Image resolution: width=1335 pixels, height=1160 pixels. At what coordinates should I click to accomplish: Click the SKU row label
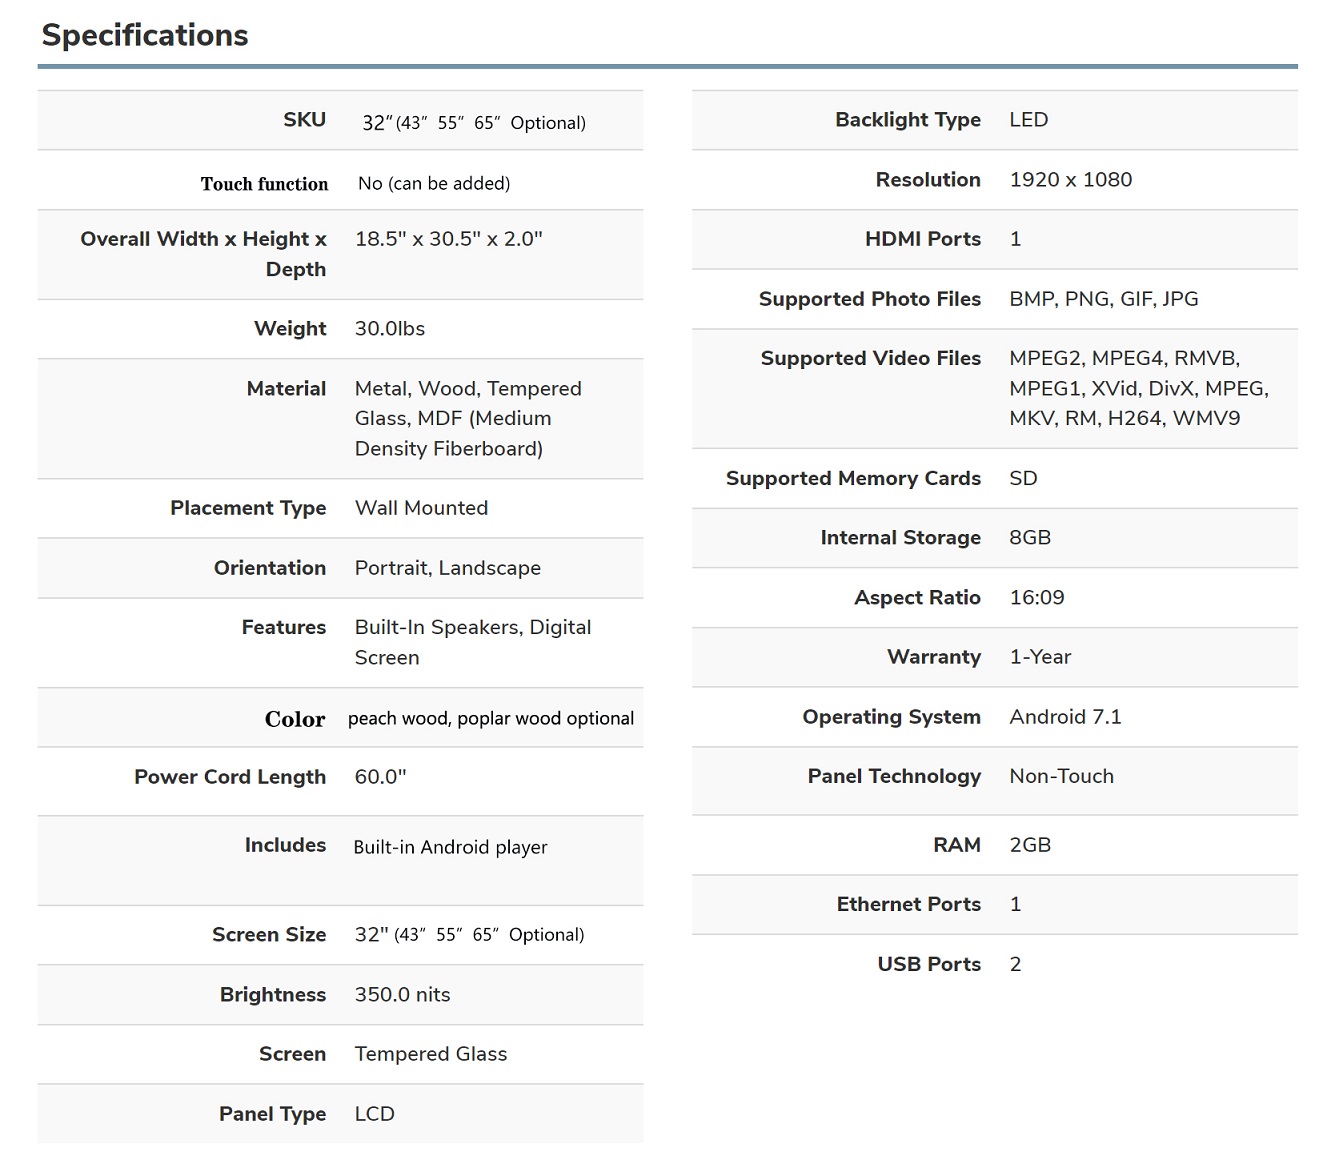tap(304, 120)
